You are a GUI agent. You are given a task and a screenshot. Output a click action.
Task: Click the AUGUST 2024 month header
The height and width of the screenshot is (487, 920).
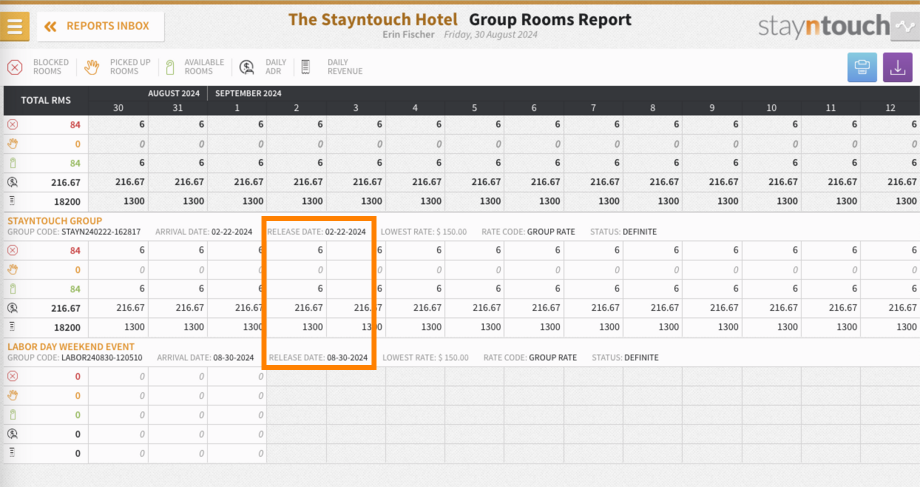coord(174,93)
